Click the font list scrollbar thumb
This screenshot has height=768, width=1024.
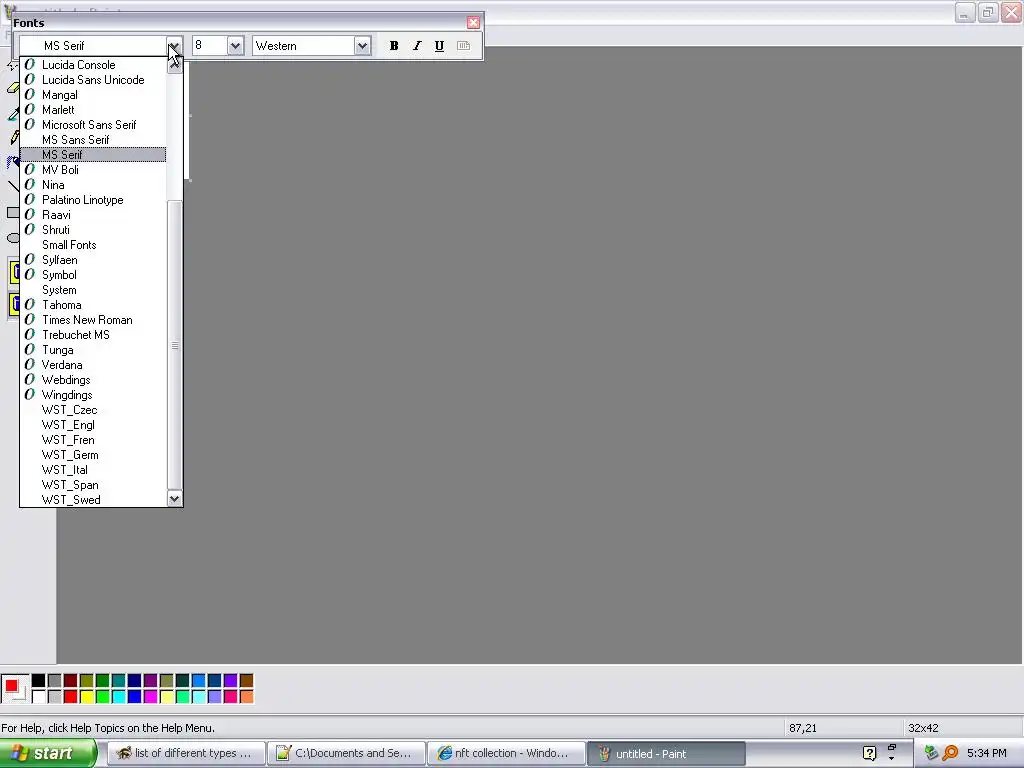[x=174, y=345]
